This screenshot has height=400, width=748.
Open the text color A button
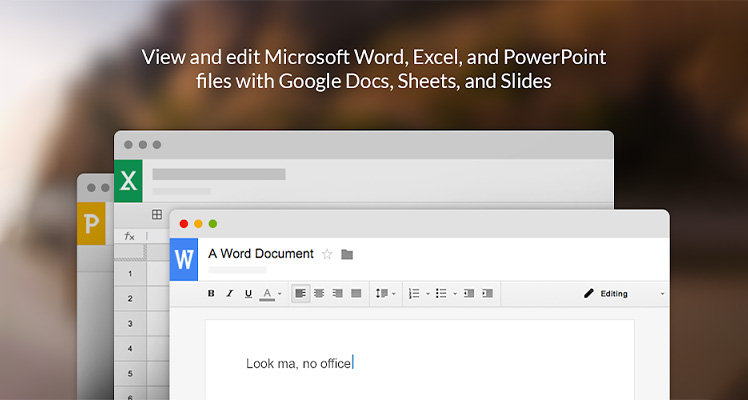click(267, 294)
